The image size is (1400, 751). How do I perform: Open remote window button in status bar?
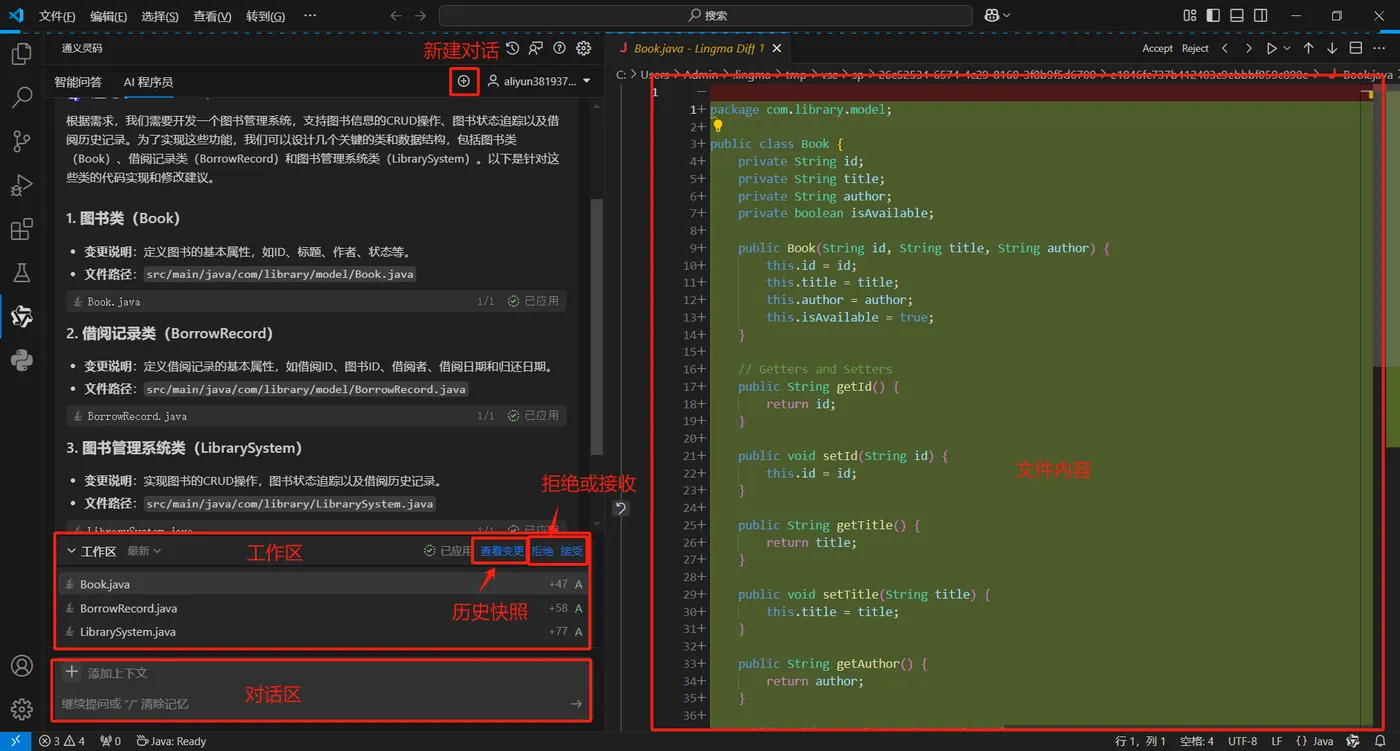point(16,741)
